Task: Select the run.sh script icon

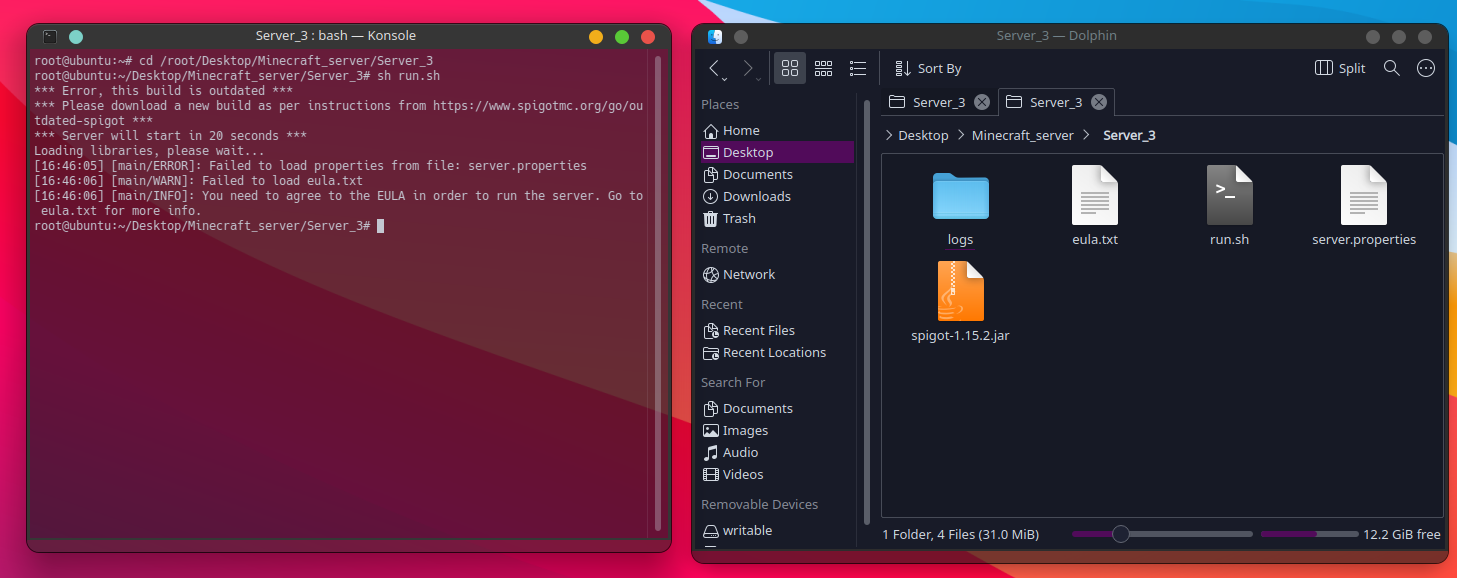Action: pos(1229,195)
